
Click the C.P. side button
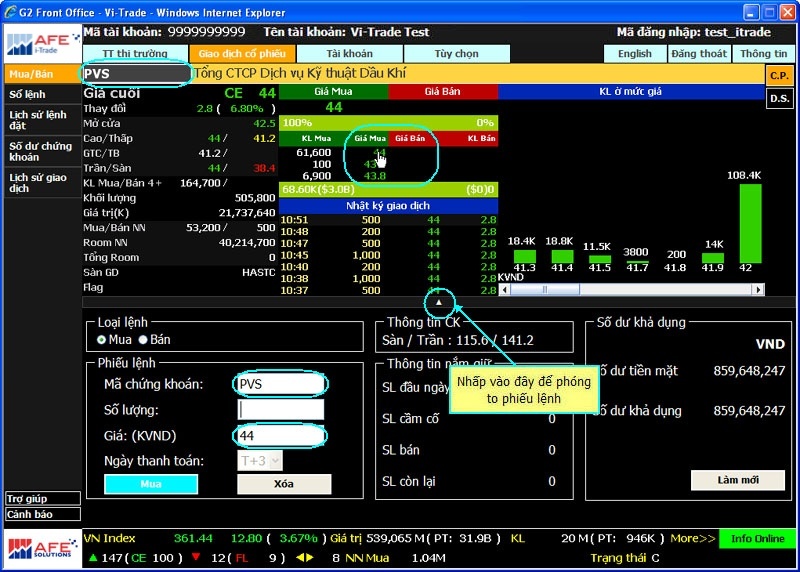(x=779, y=76)
